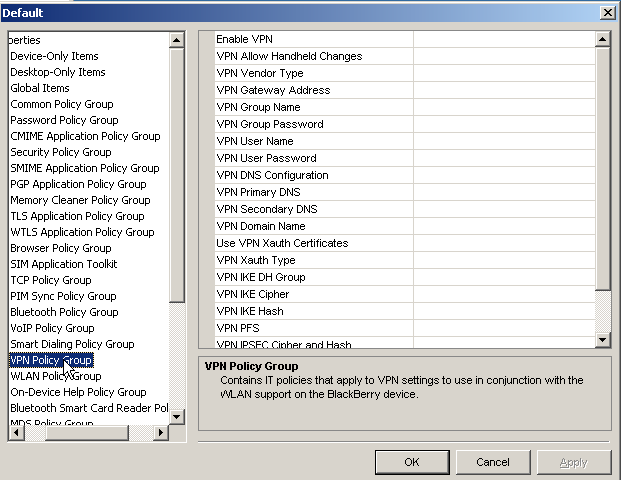Click down arrow of policy group list scrollbar
621x480 pixels.
pyautogui.click(x=176, y=416)
